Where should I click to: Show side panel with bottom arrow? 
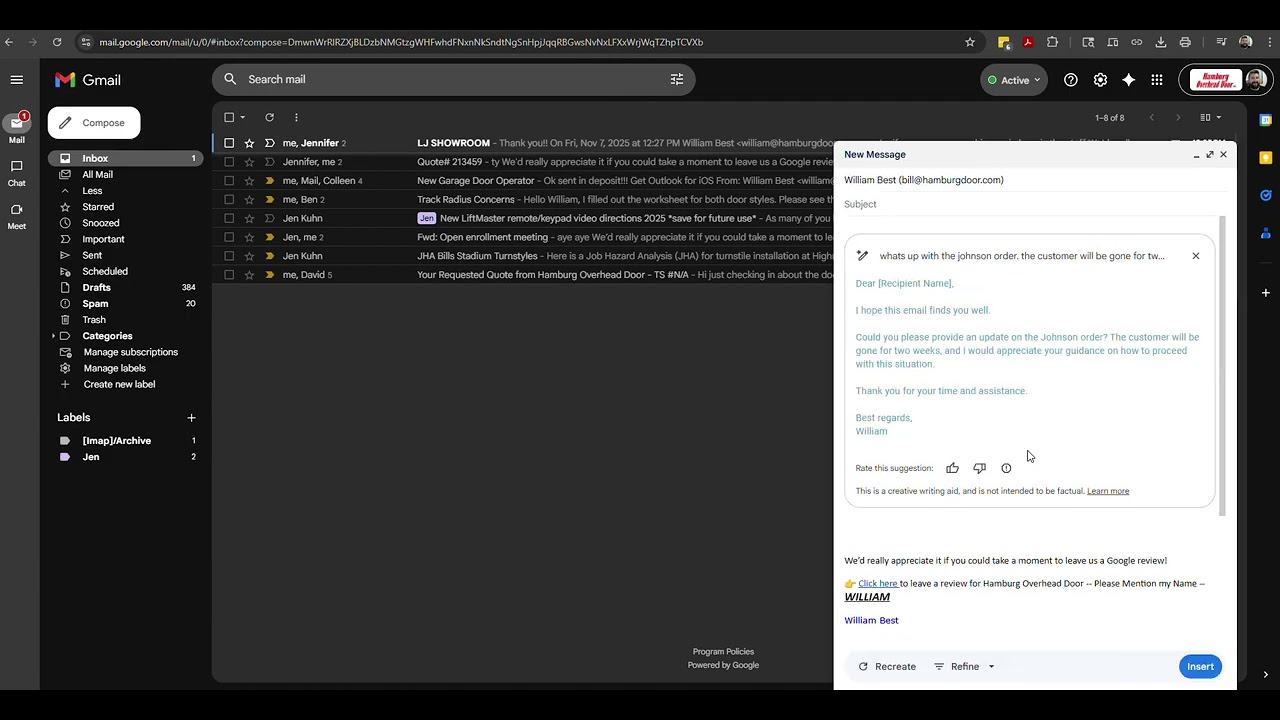coord(1266,675)
